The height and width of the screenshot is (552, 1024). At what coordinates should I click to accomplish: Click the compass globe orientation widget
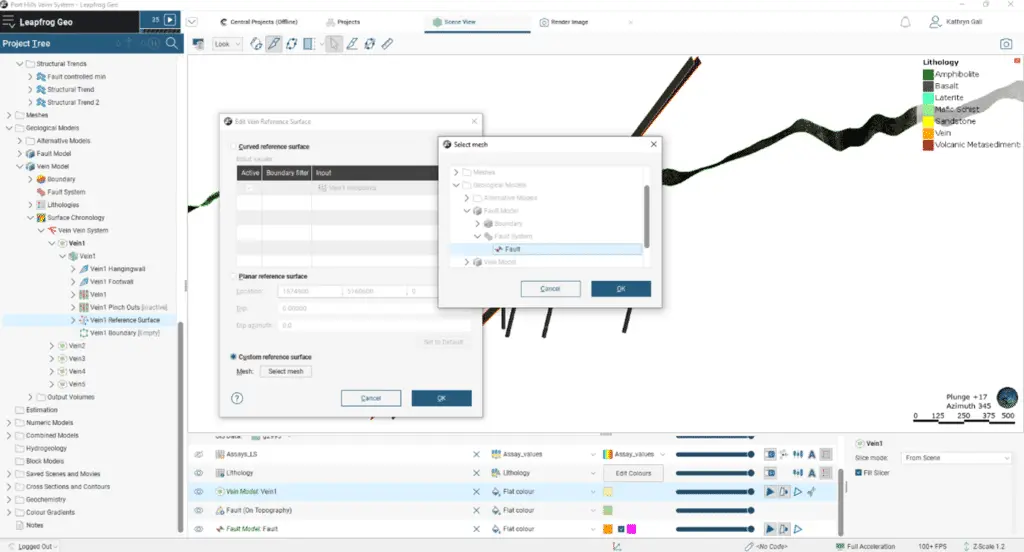(1007, 397)
